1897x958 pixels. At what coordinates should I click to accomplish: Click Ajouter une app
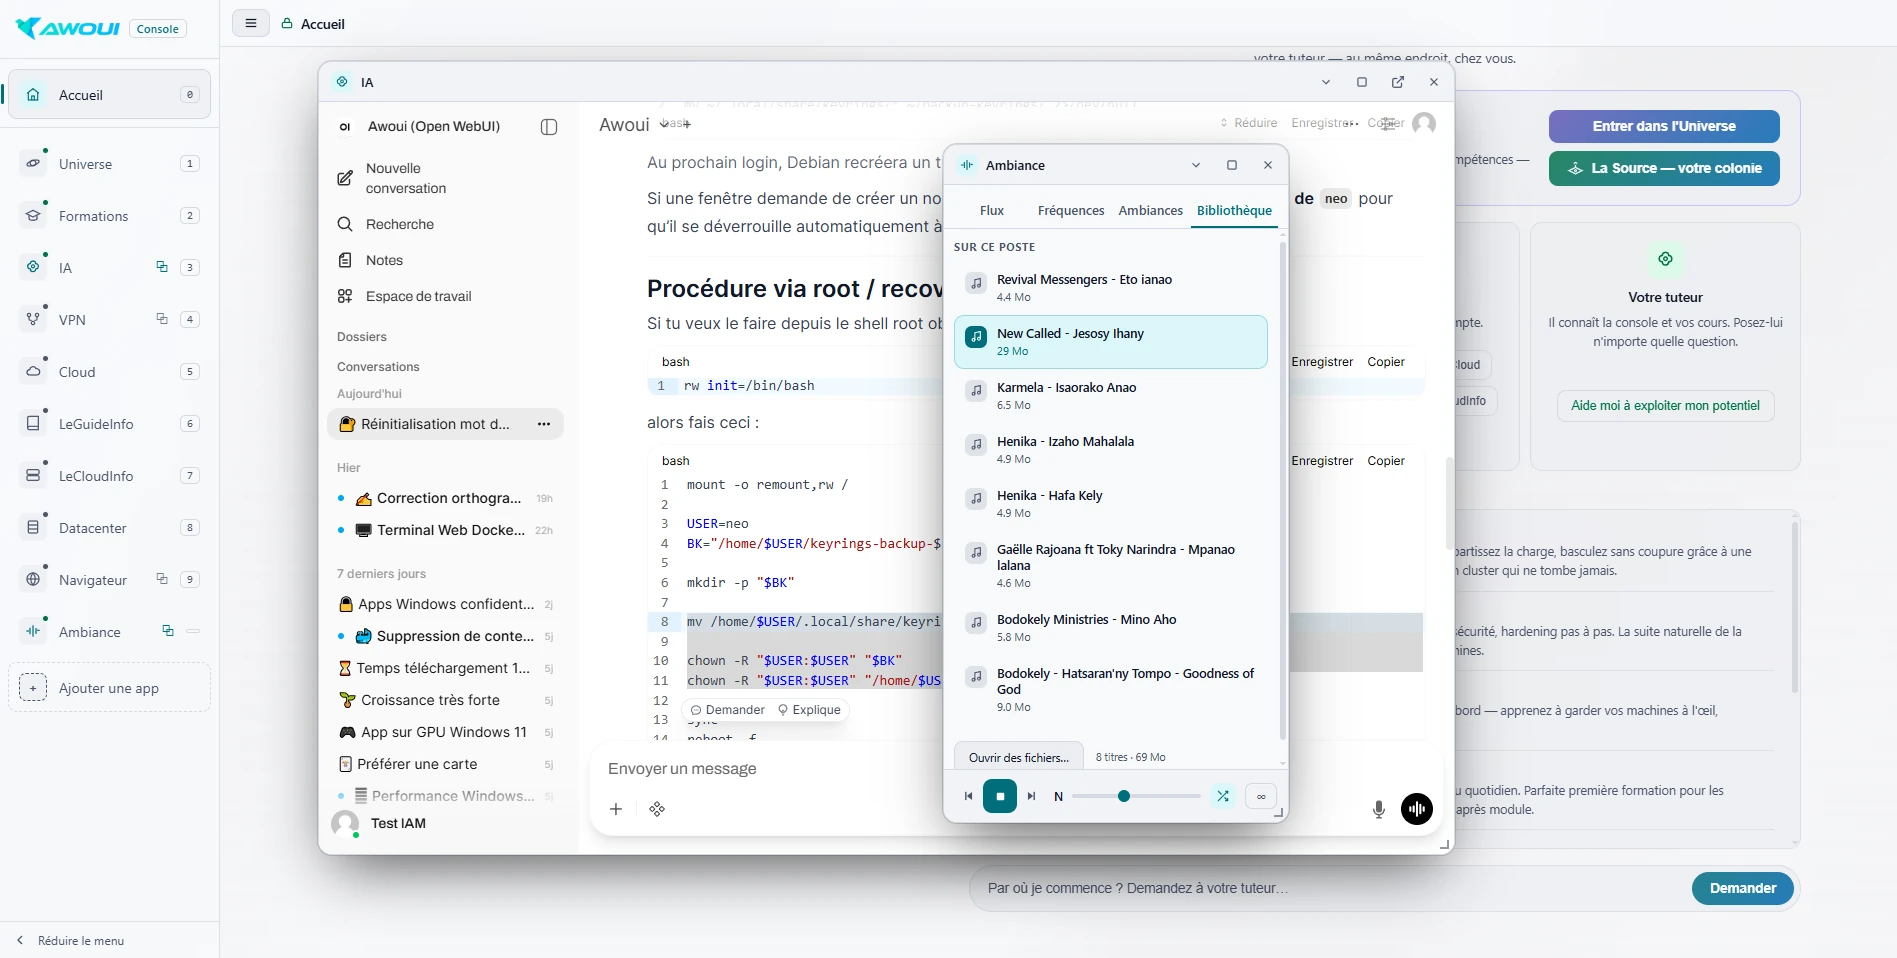(109, 688)
